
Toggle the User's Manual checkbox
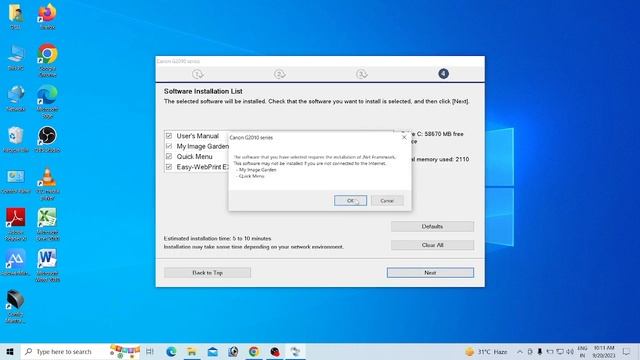169,136
